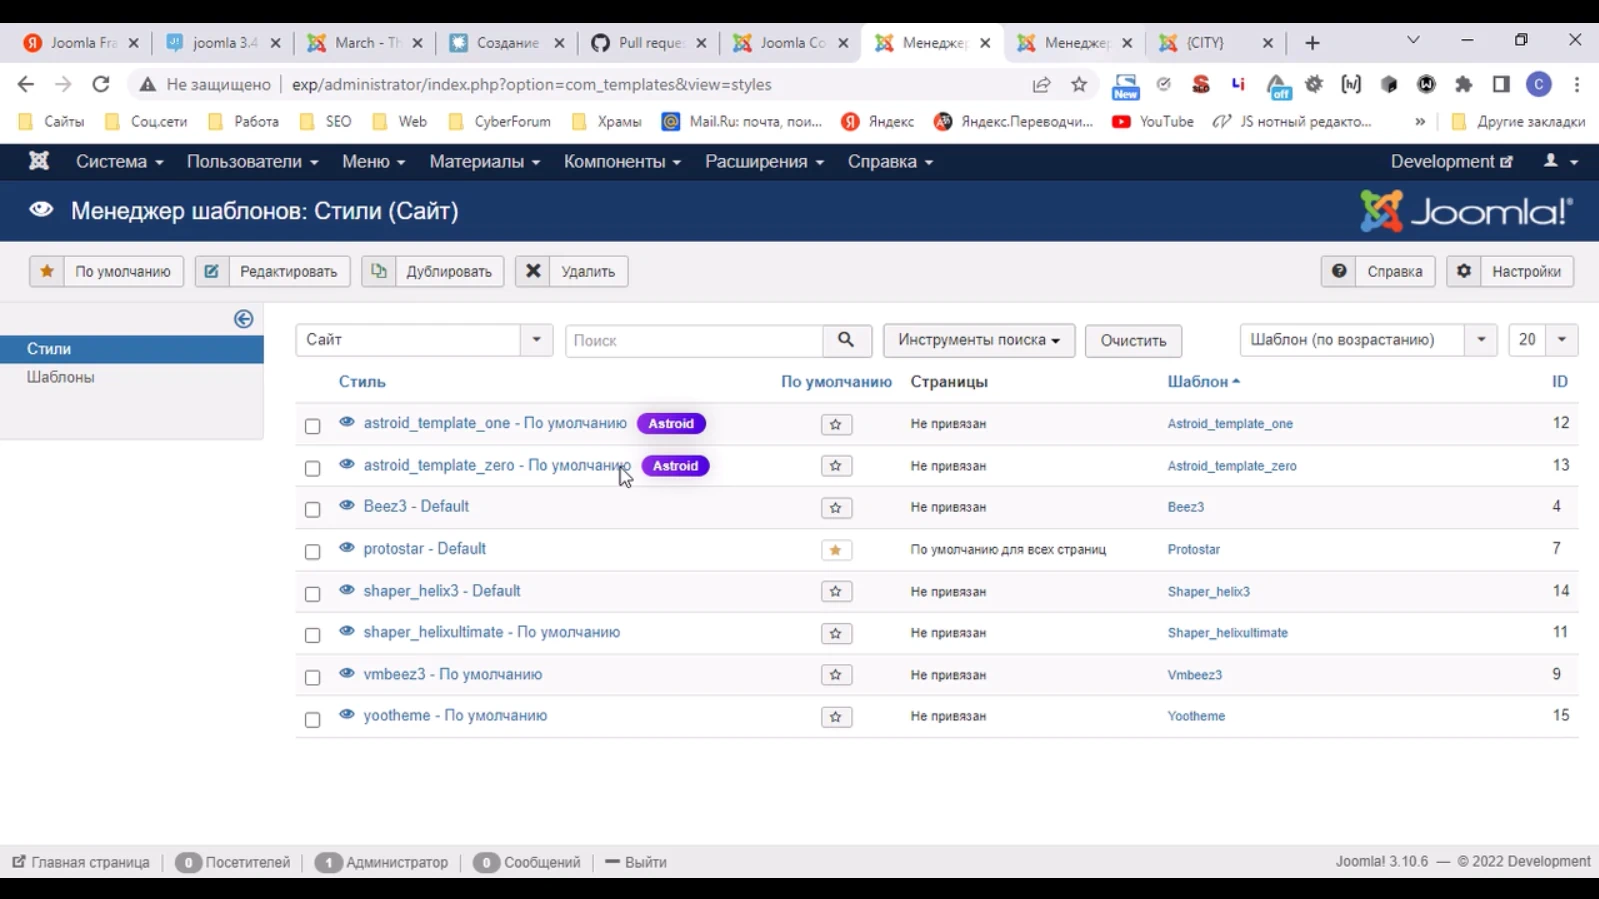Image resolution: width=1599 pixels, height=899 pixels.
Task: Check the vmbeez3 row checkbox
Action: point(313,677)
